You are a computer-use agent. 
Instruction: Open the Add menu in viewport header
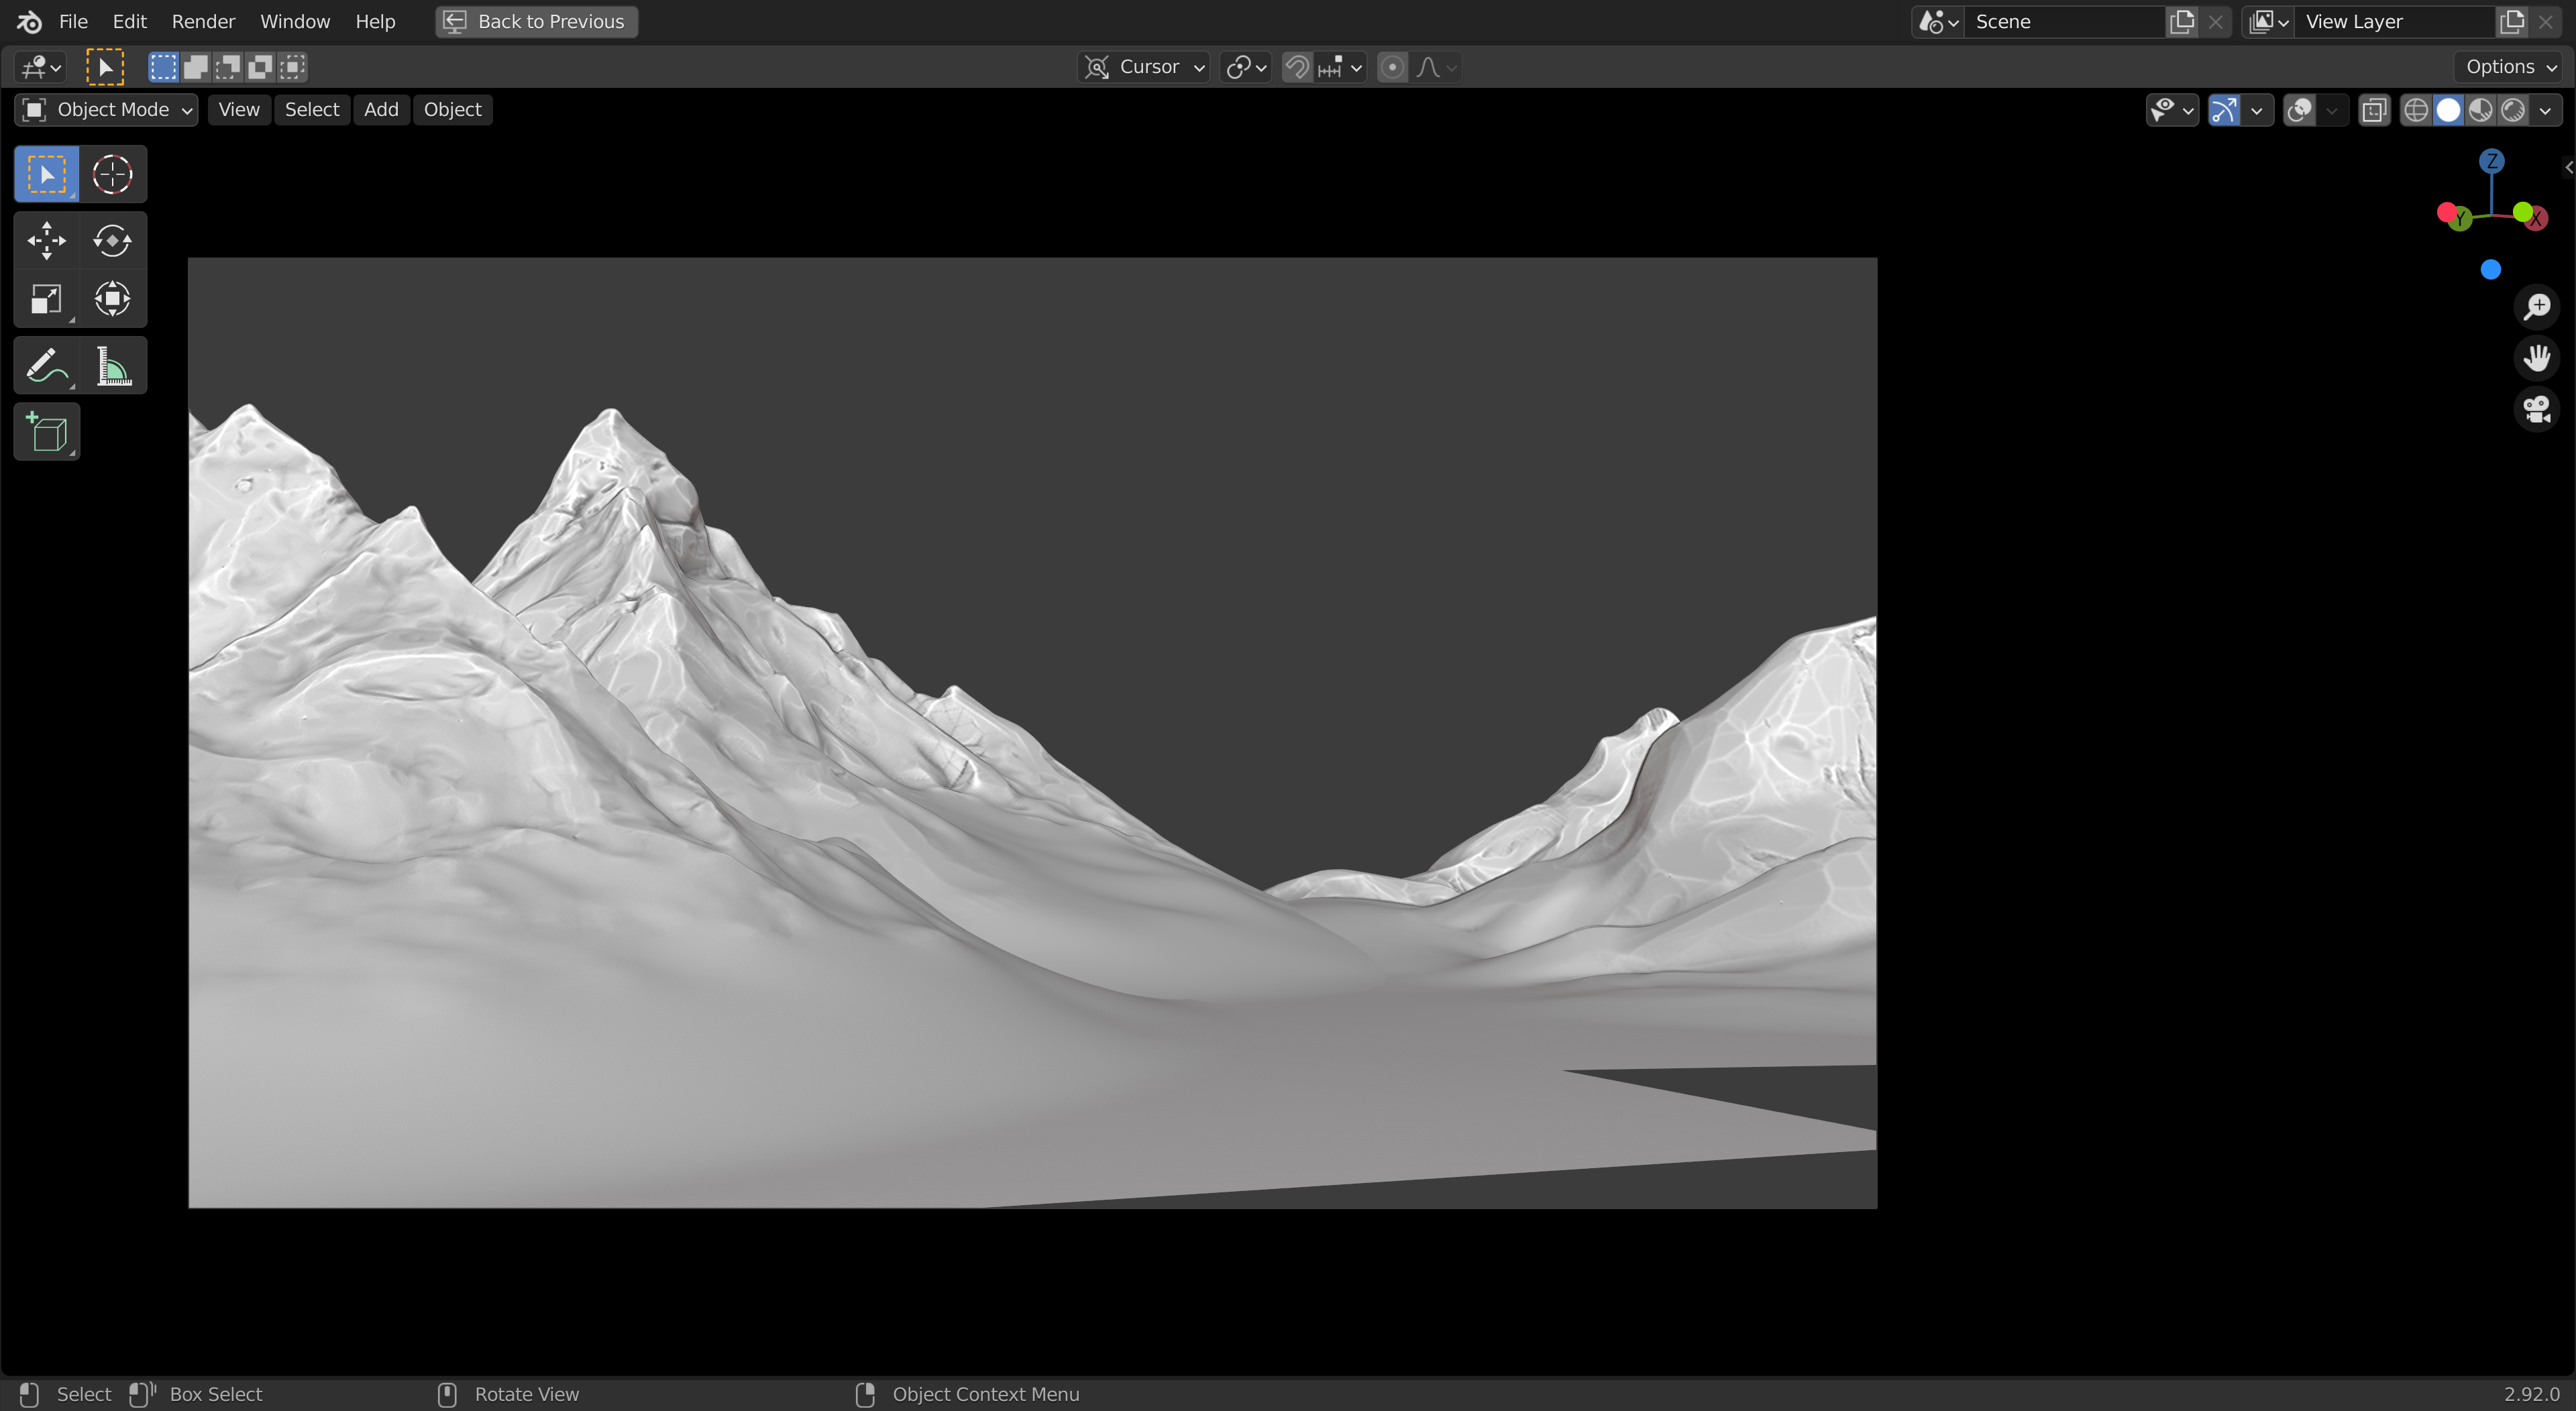click(381, 109)
